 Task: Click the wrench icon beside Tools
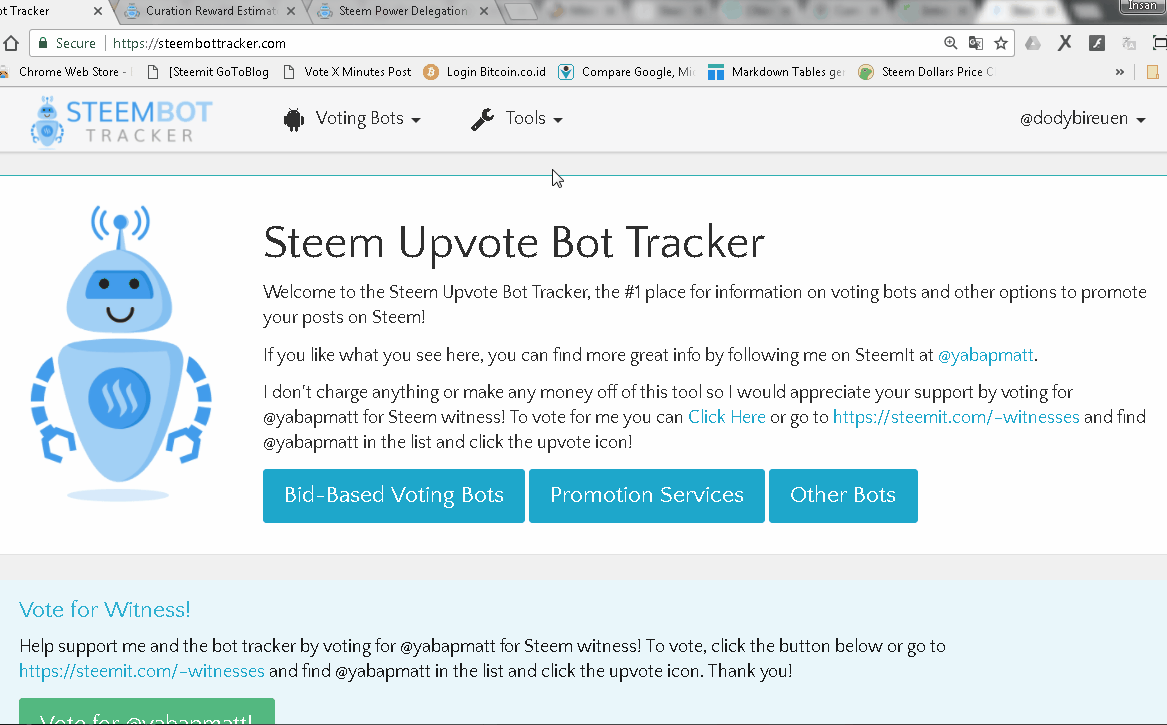(482, 119)
